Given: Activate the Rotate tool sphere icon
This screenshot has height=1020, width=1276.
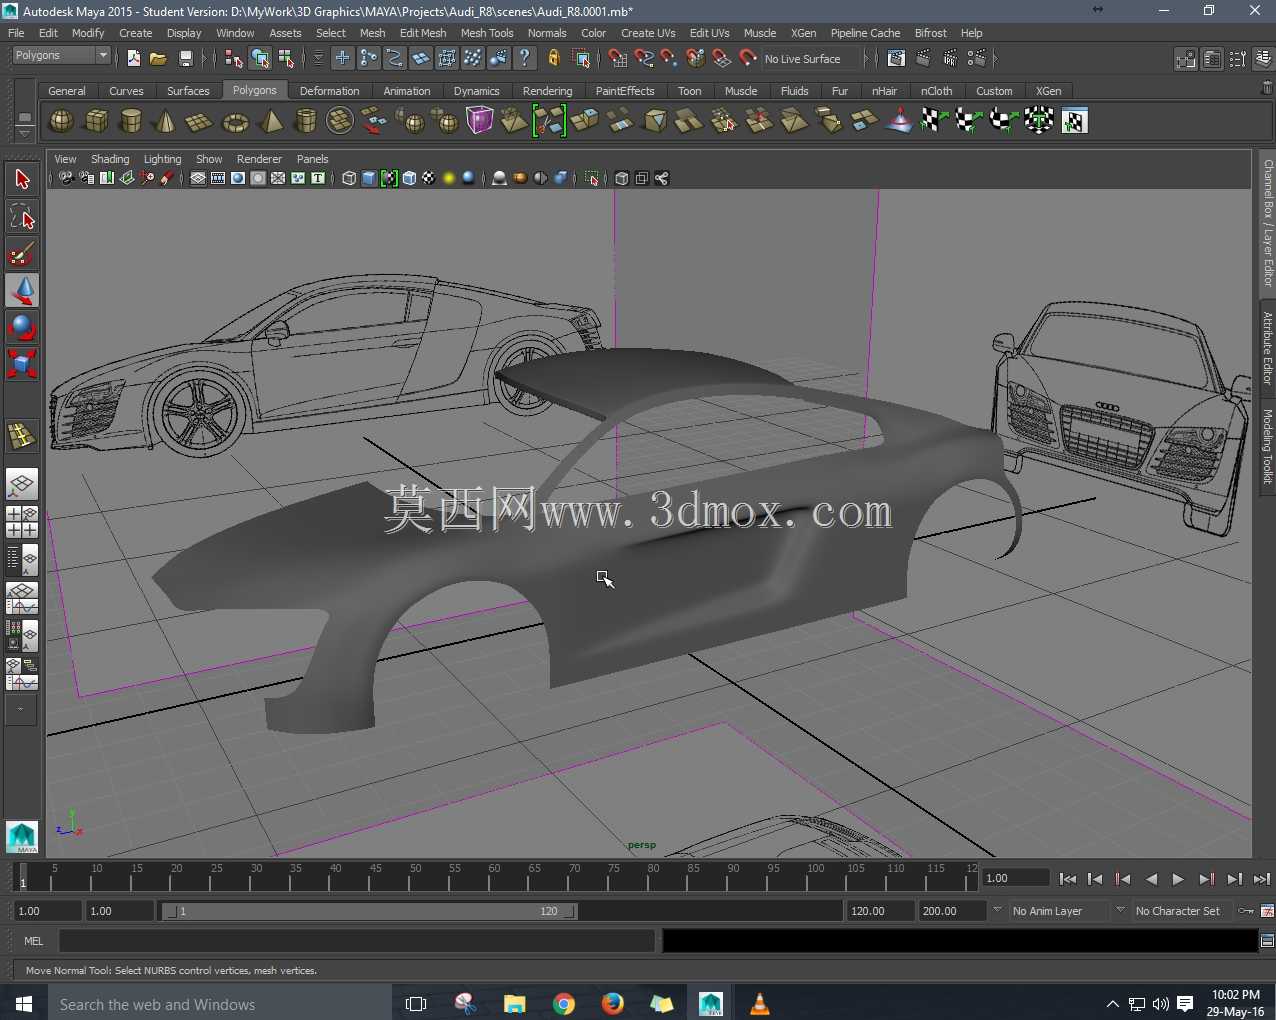Looking at the screenshot, I should click(x=22, y=327).
